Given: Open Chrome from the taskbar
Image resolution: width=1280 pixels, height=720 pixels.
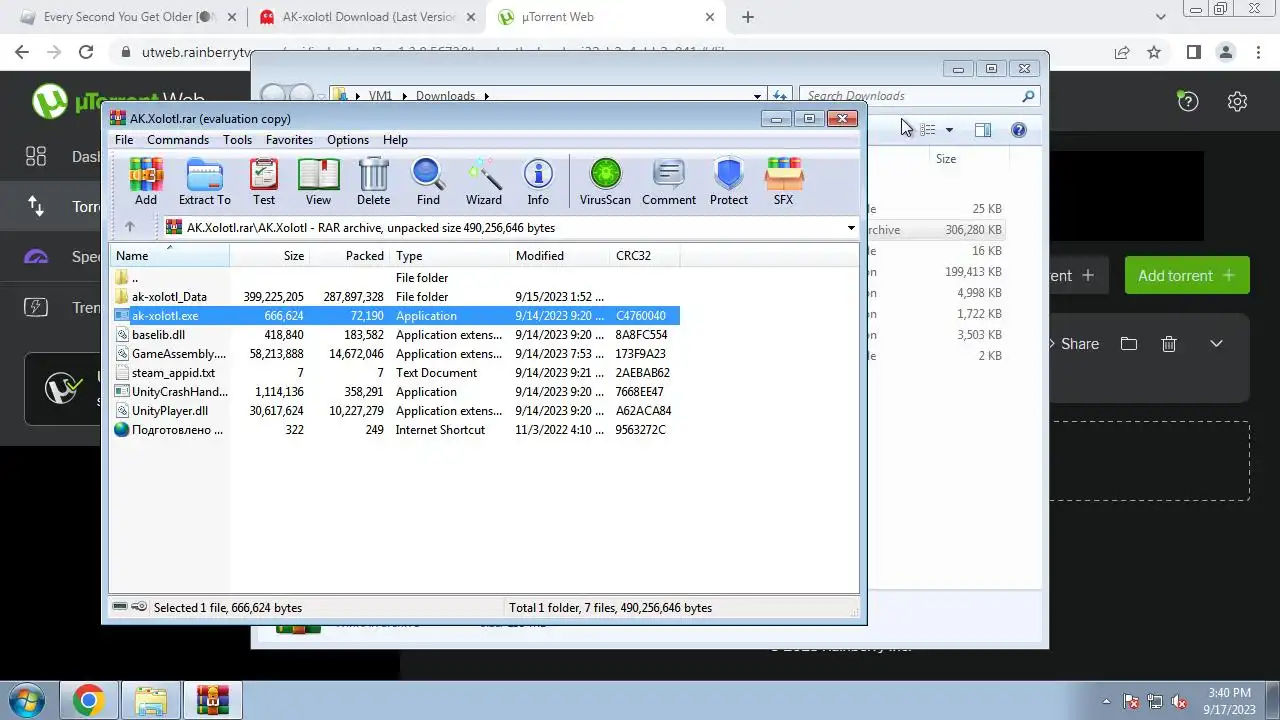Looking at the screenshot, I should pos(88,700).
